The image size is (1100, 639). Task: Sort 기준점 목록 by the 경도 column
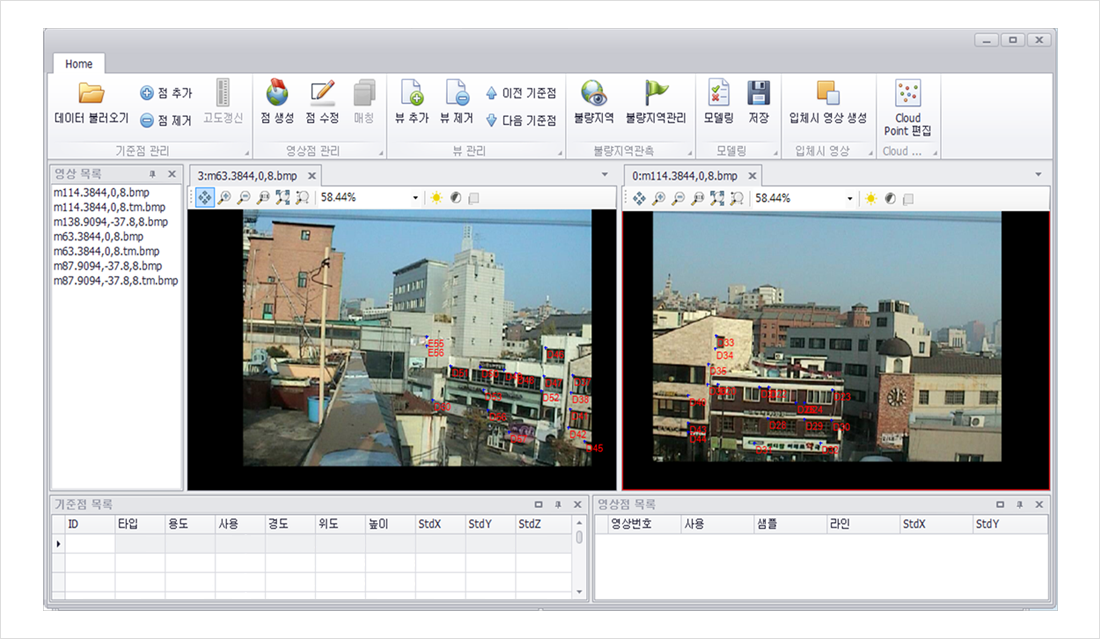tap(290, 524)
